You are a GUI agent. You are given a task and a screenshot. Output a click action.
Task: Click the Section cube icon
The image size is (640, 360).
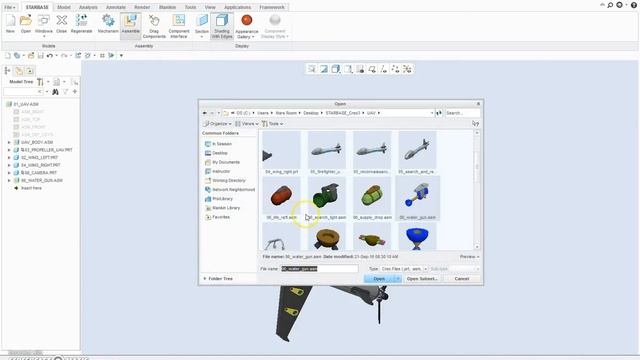[202, 20]
